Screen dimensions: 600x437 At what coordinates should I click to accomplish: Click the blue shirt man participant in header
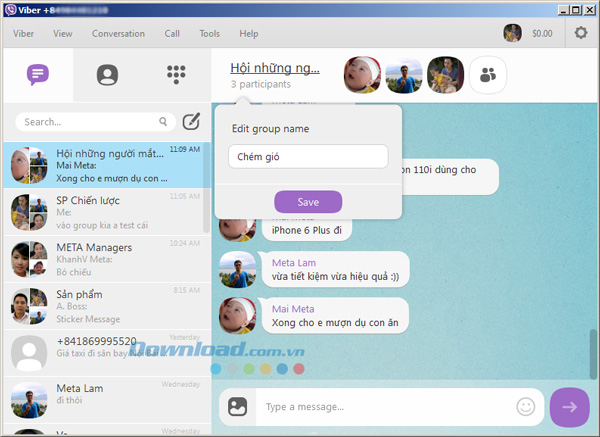(404, 75)
